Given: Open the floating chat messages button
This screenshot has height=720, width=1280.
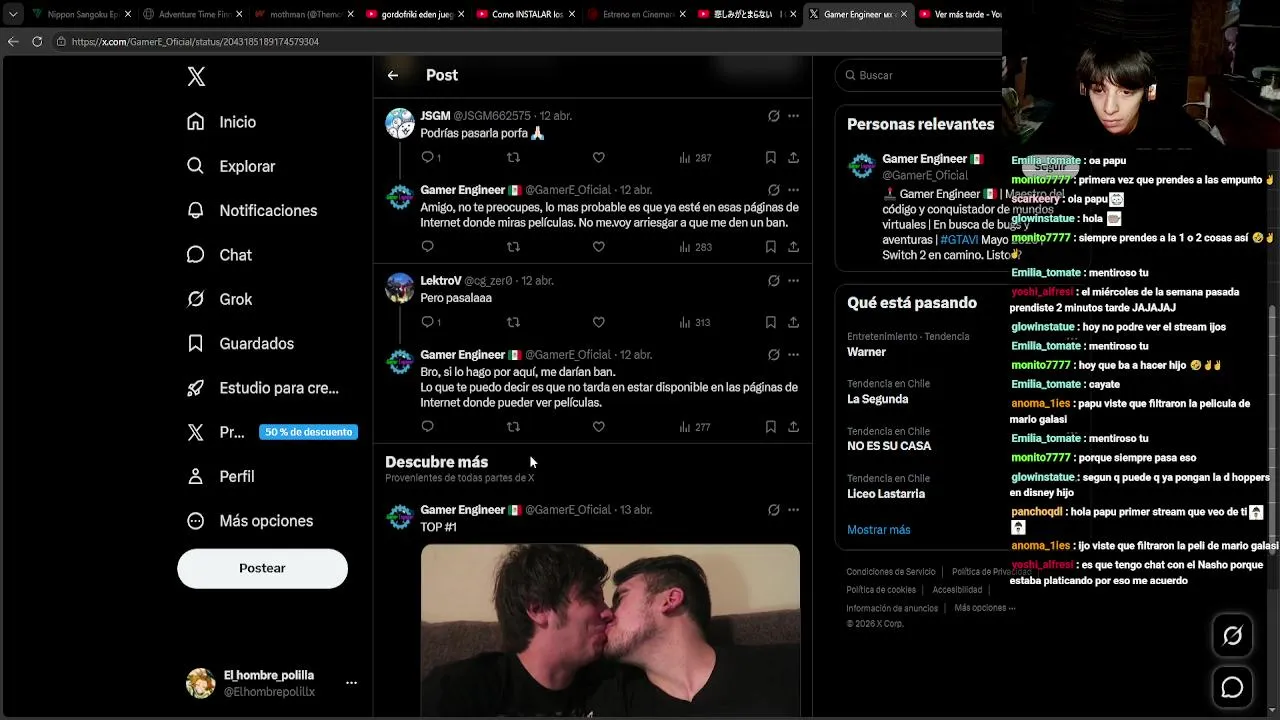Looking at the screenshot, I should point(1232,688).
